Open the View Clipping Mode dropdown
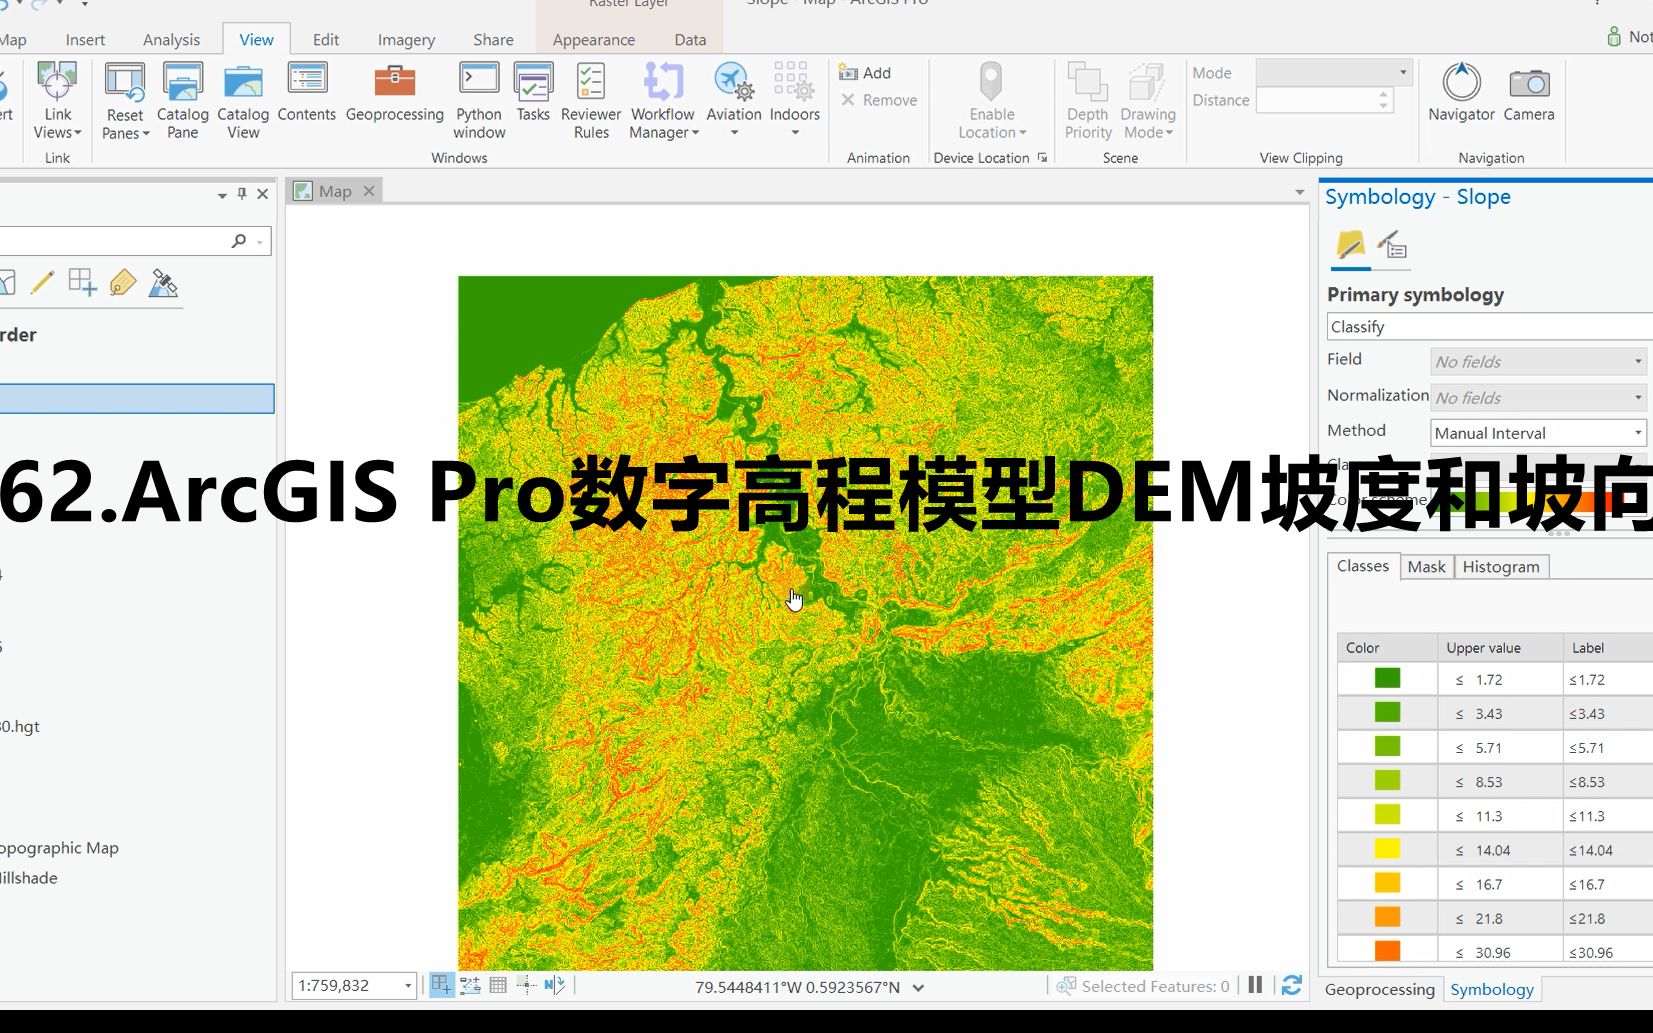1653x1033 pixels. [x=1333, y=73]
